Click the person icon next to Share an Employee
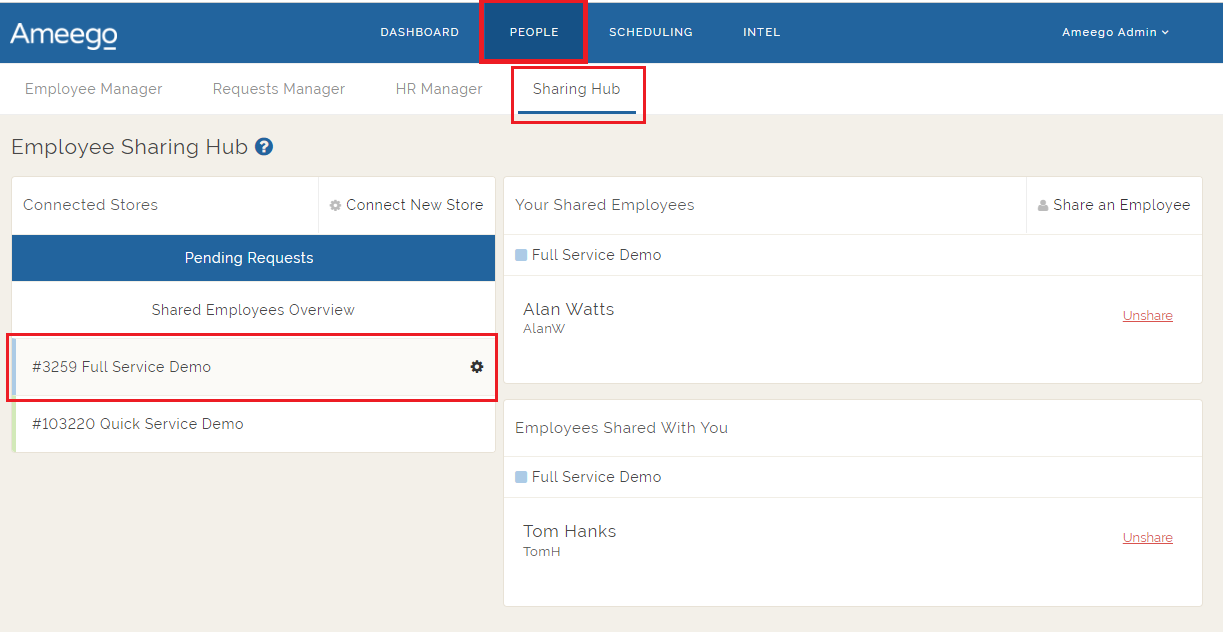Viewport: 1223px width, 632px height. [x=1044, y=204]
